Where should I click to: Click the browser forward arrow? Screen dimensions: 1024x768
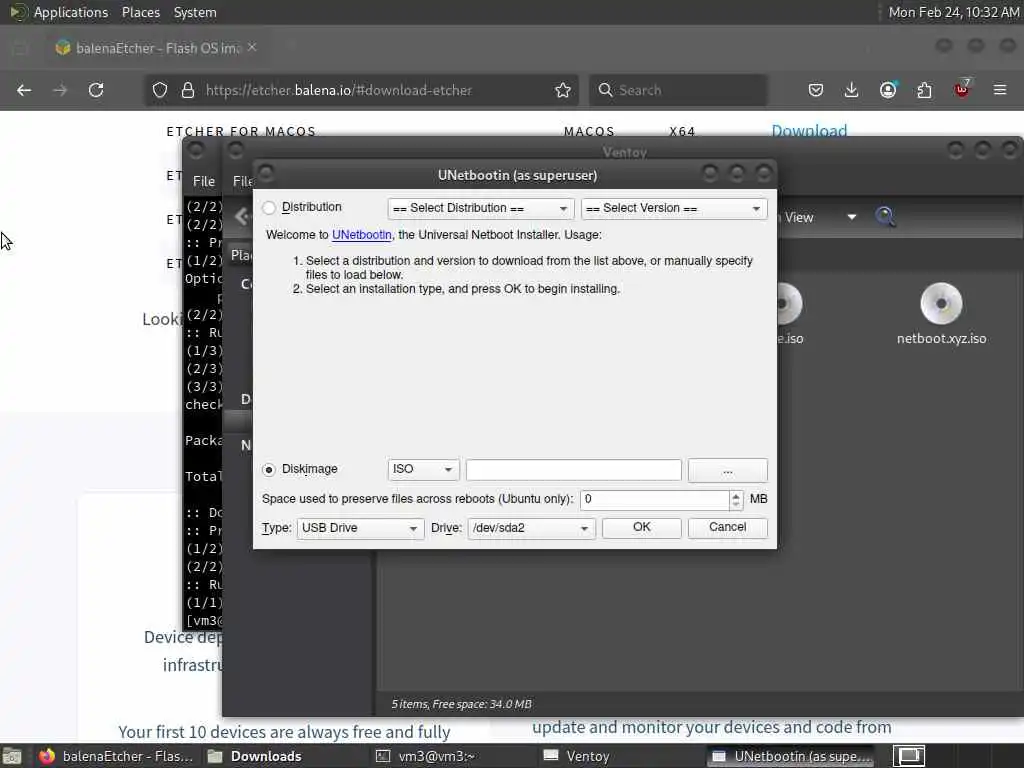[60, 90]
